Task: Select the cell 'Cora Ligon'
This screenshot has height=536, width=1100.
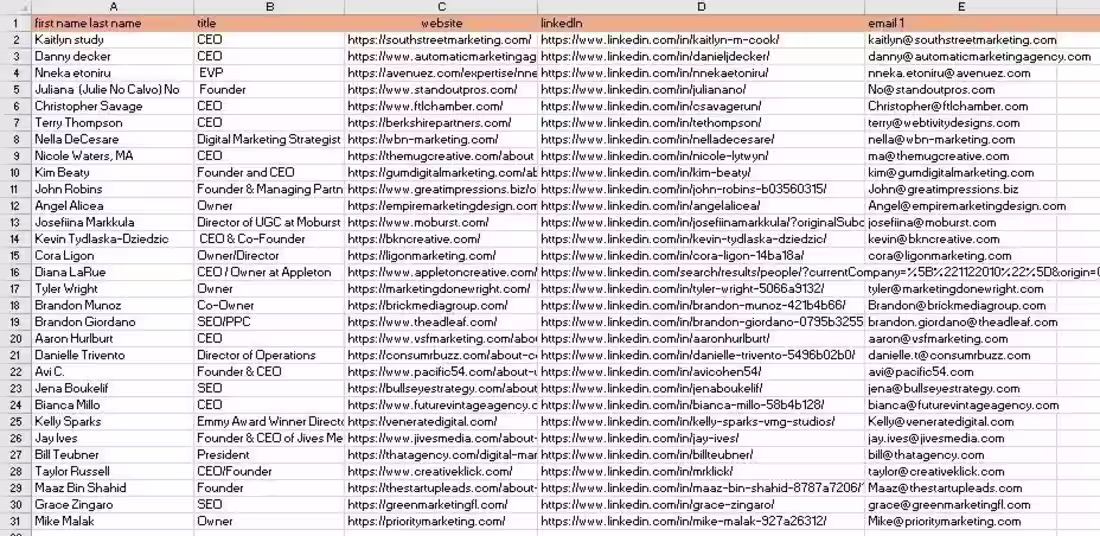Action: [x=113, y=255]
